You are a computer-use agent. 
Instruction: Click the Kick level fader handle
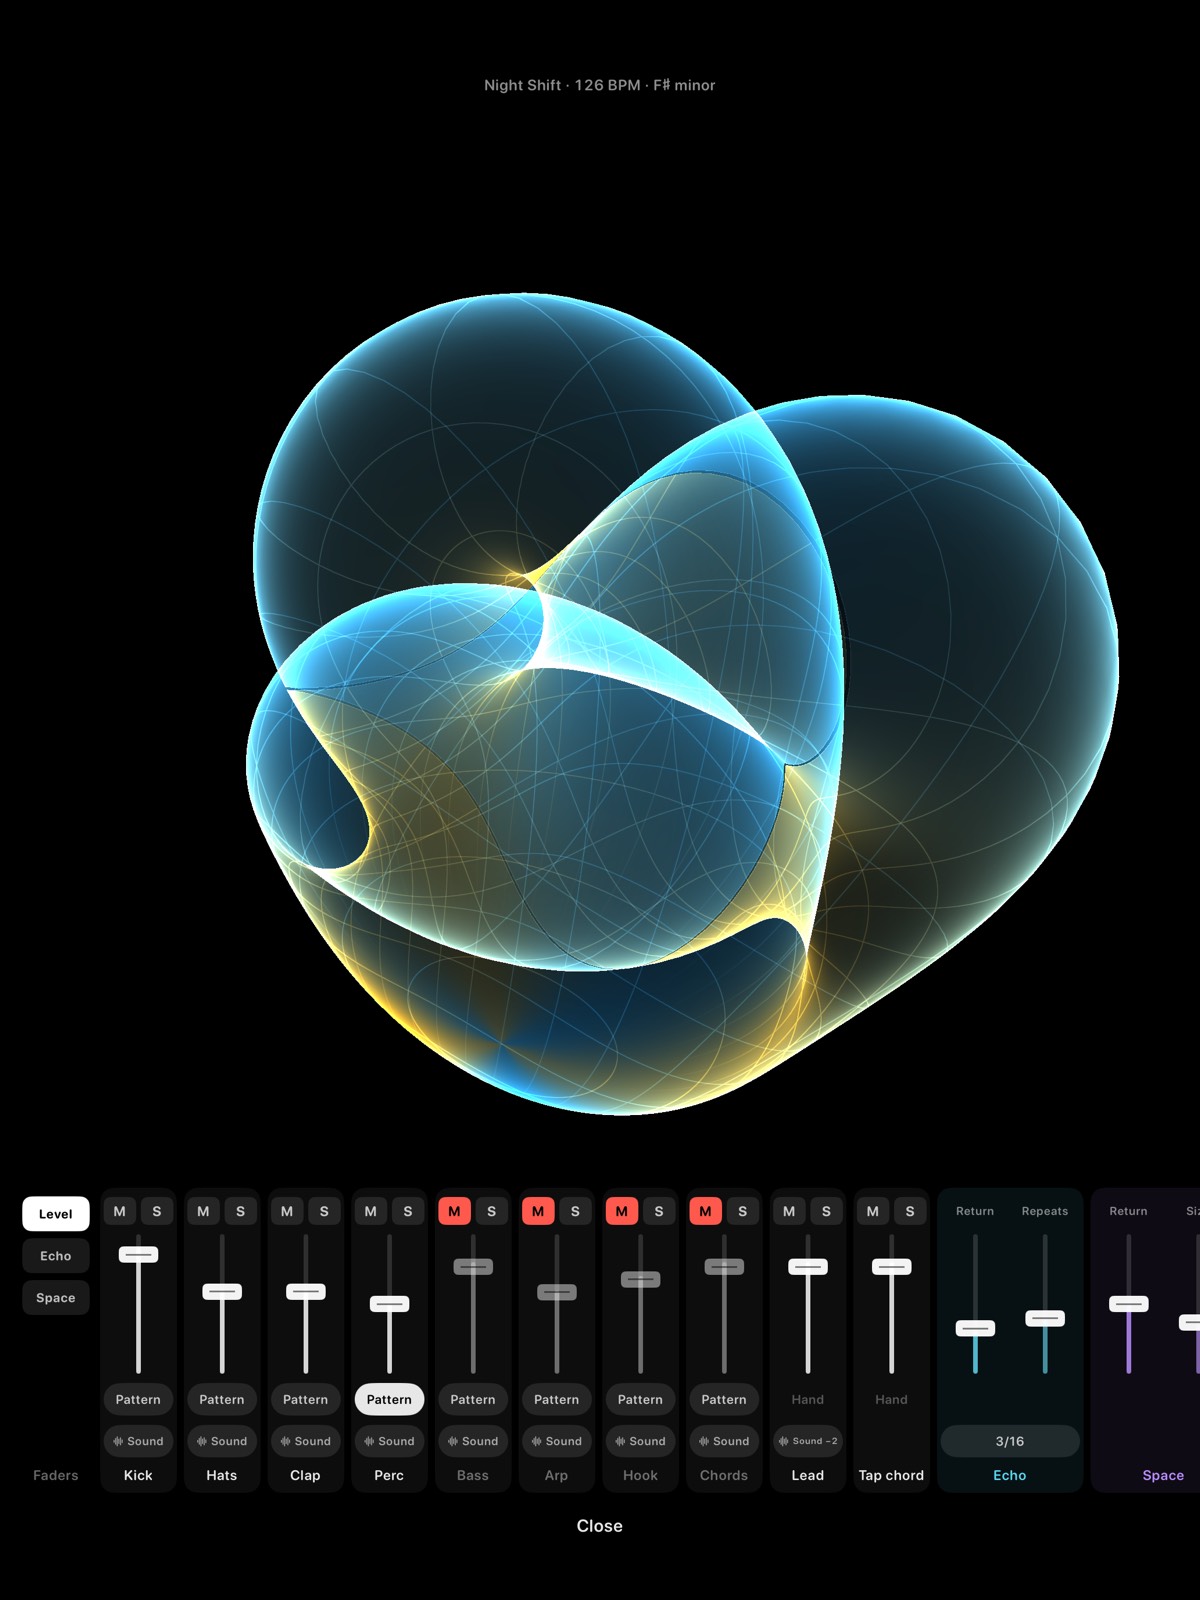click(138, 1254)
